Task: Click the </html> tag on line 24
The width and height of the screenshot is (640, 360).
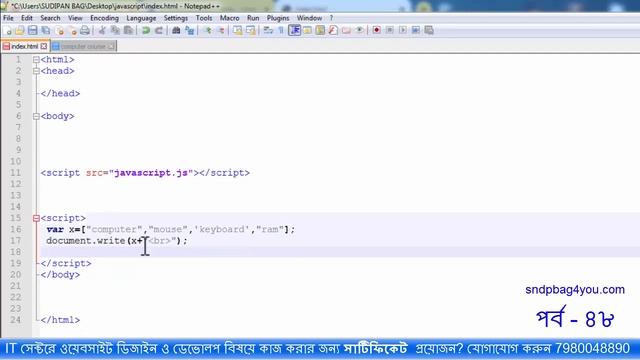Action: [x=60, y=320]
